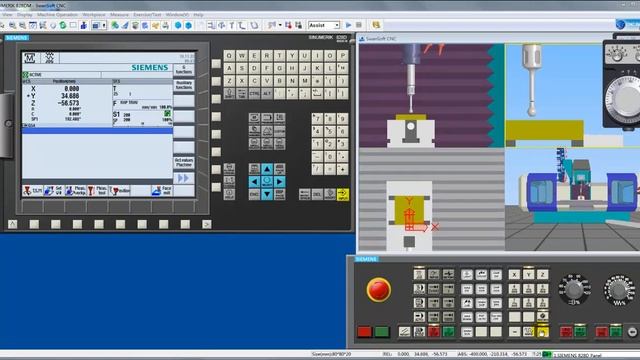Select the Y axis key on machine panel
This screenshot has height=360, width=640.
click(x=529, y=275)
